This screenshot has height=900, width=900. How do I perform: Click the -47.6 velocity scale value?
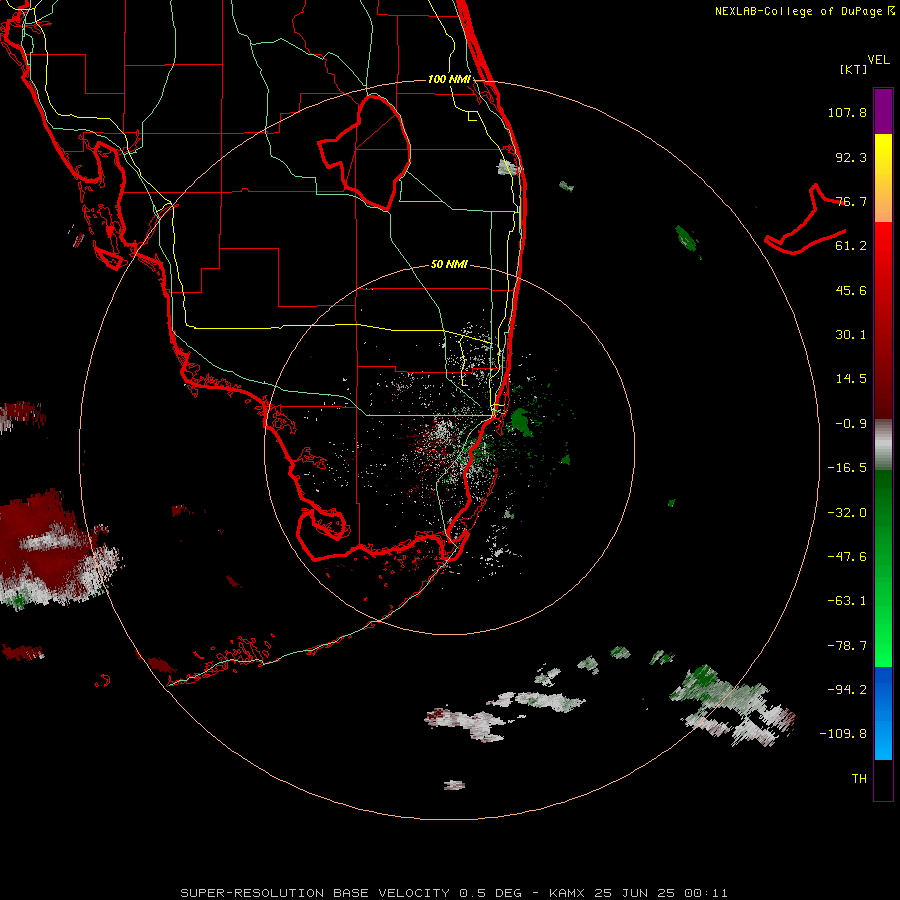coord(847,557)
